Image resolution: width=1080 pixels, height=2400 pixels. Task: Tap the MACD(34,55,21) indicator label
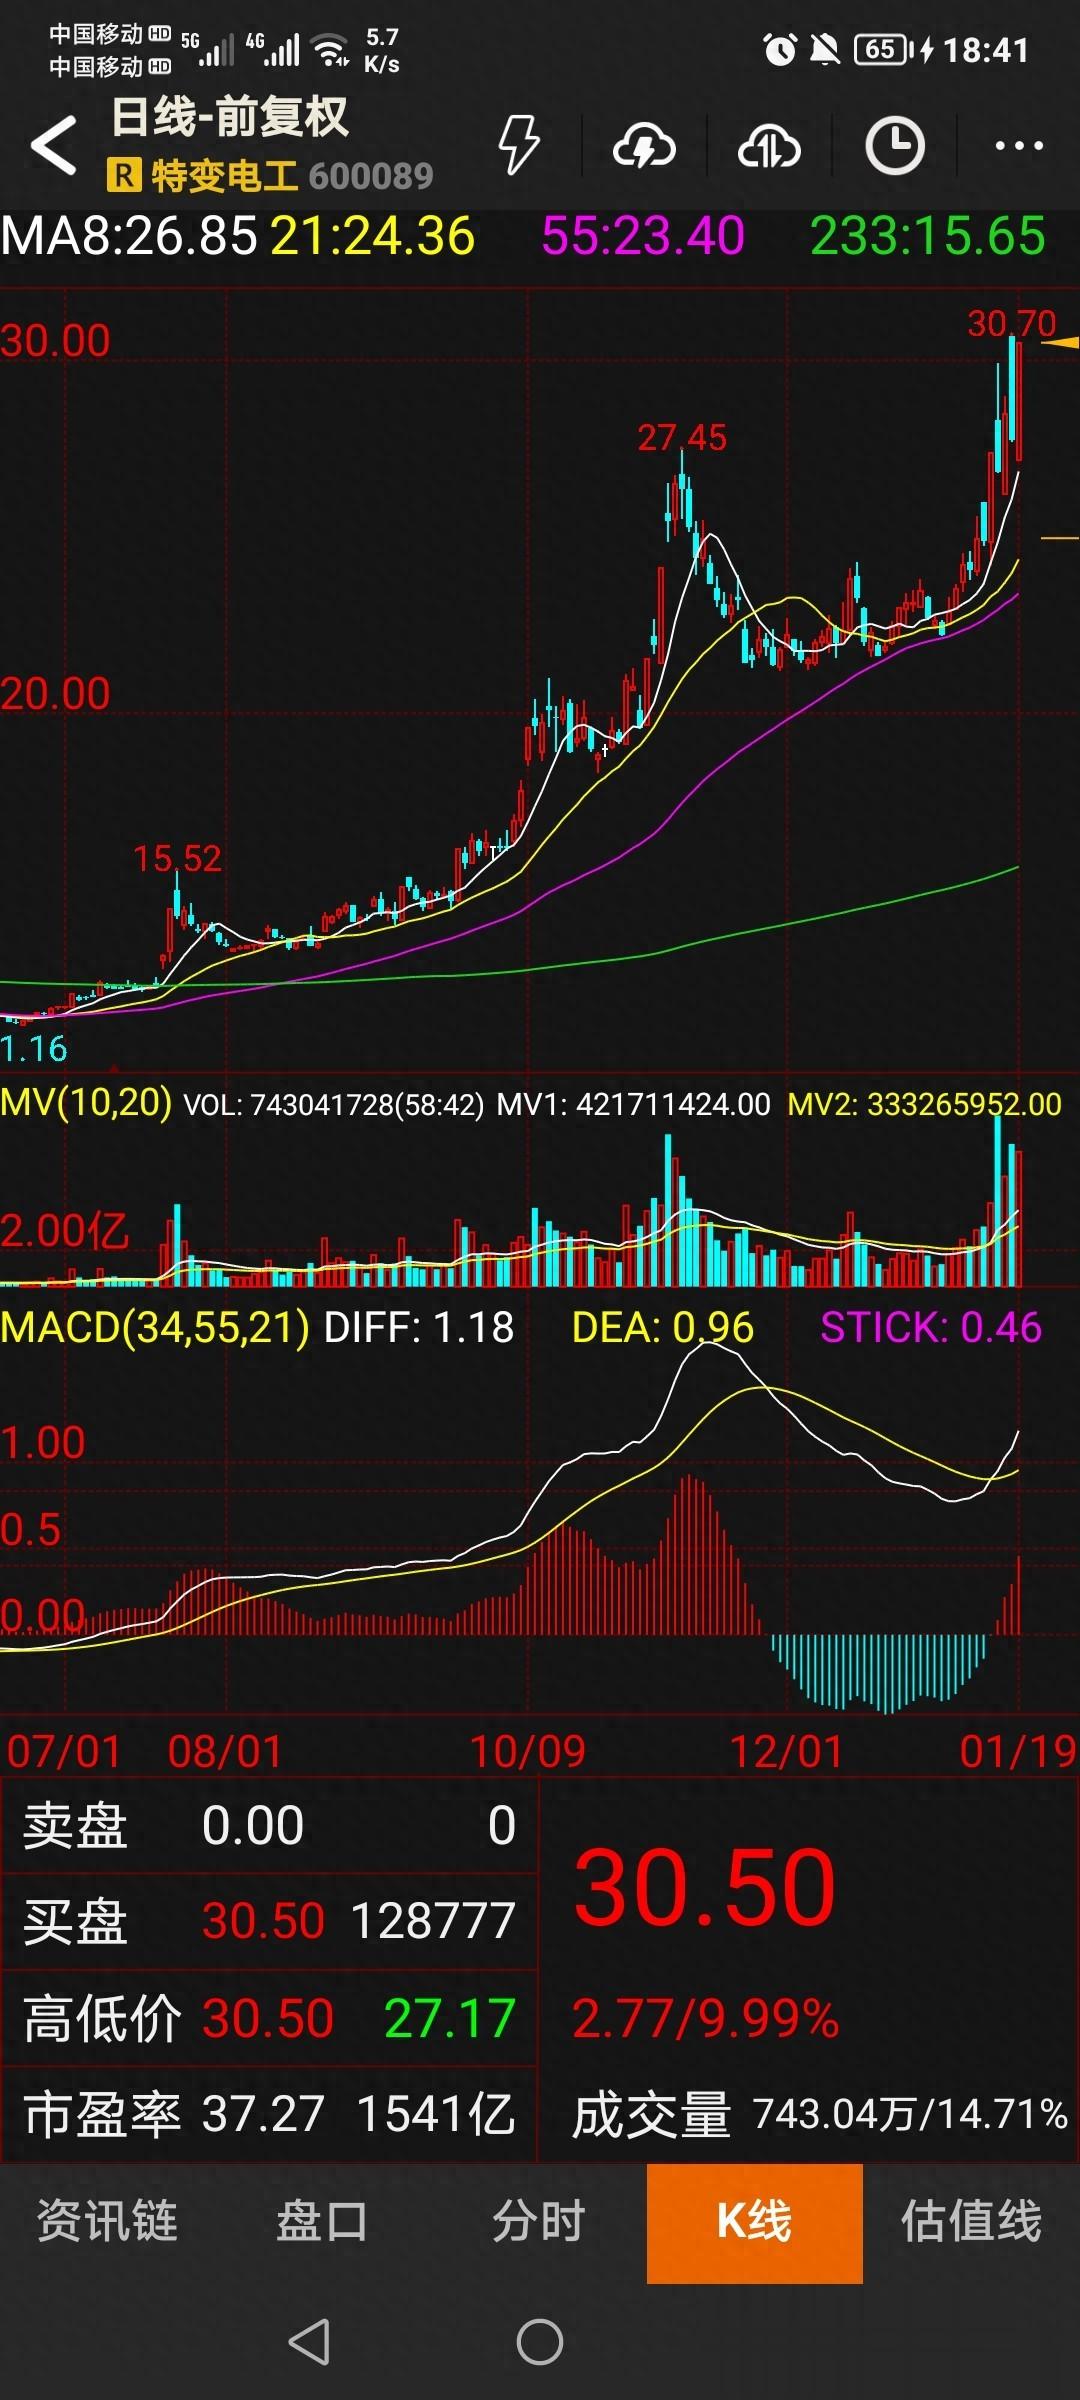[x=155, y=1328]
